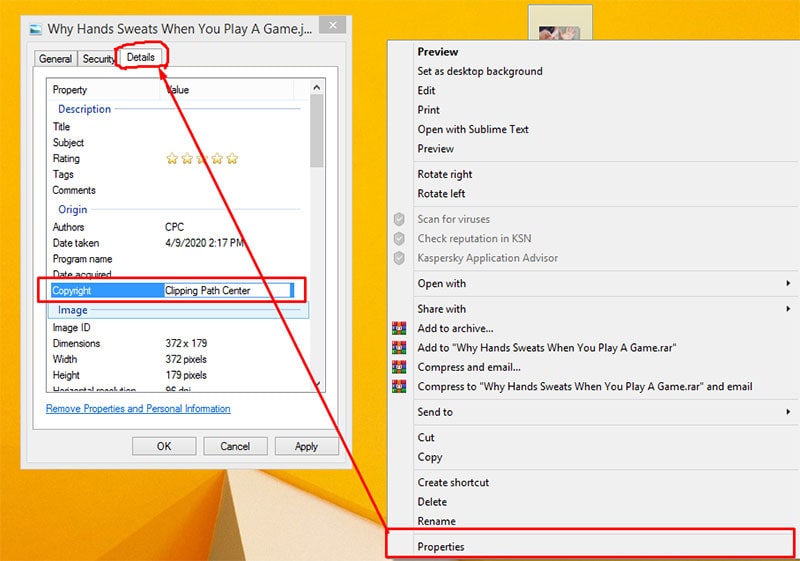Click the Date taken value 4/9/2020 2:17 PM
800x561 pixels.
[205, 243]
